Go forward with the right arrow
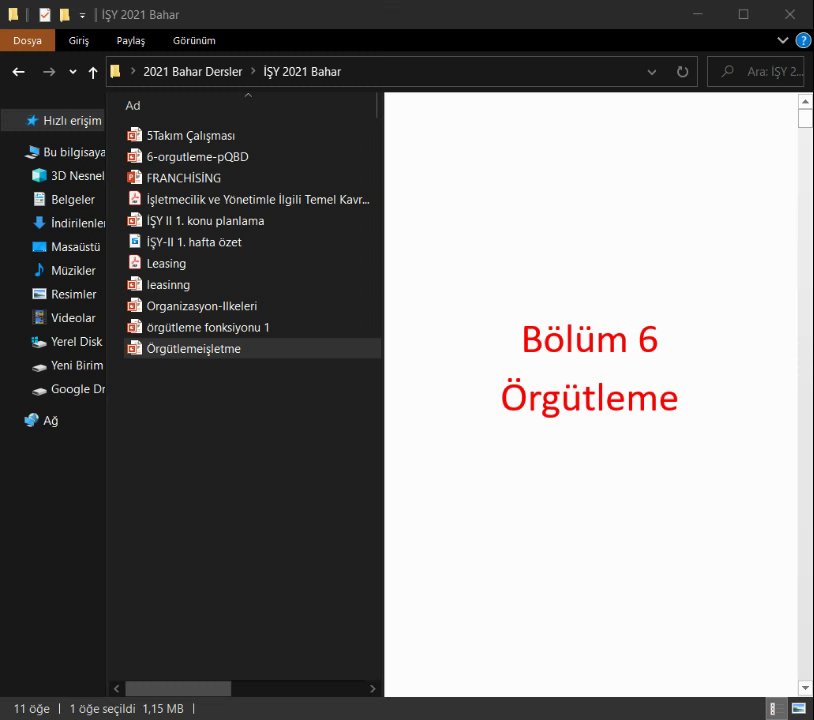 point(49,72)
